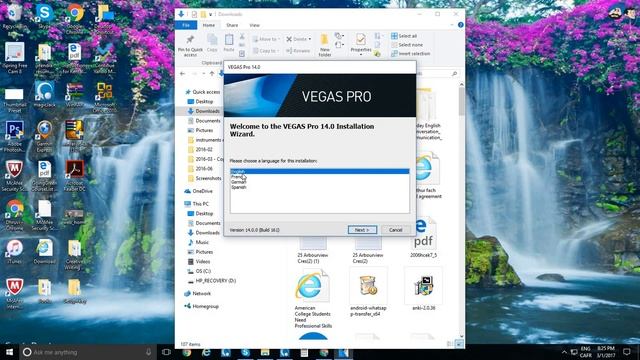
Task: Switch to the View ribbon tab
Action: (254, 25)
